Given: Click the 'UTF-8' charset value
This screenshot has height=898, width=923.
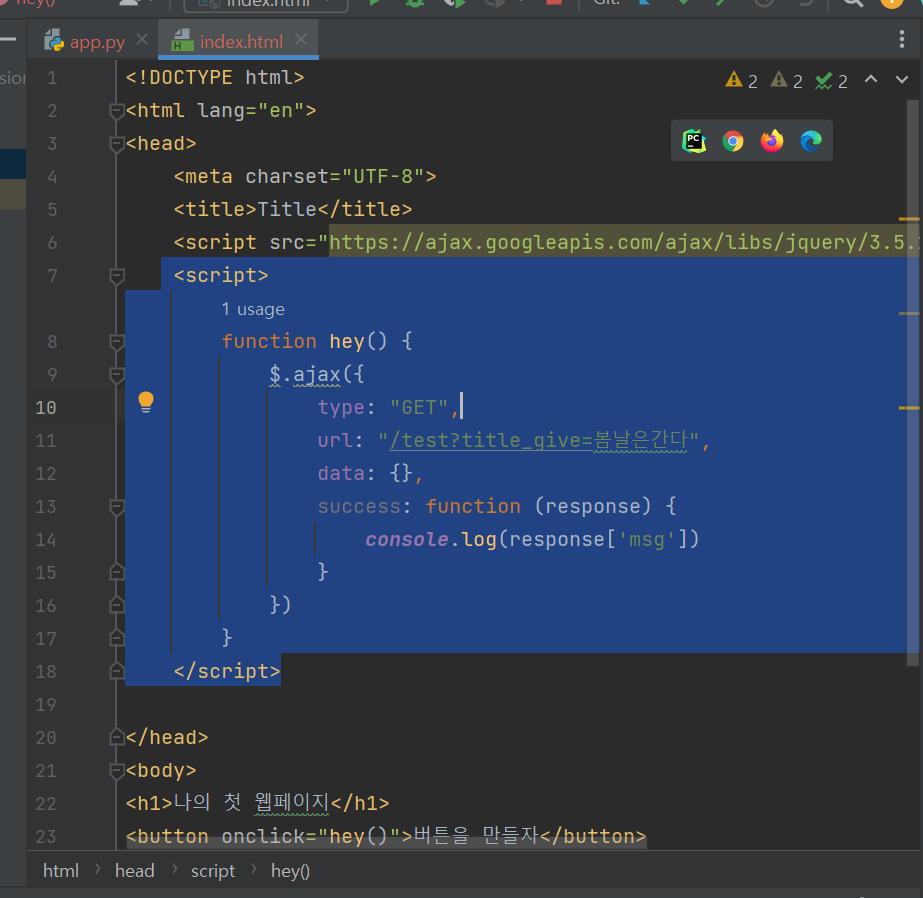Looking at the screenshot, I should point(383,177).
